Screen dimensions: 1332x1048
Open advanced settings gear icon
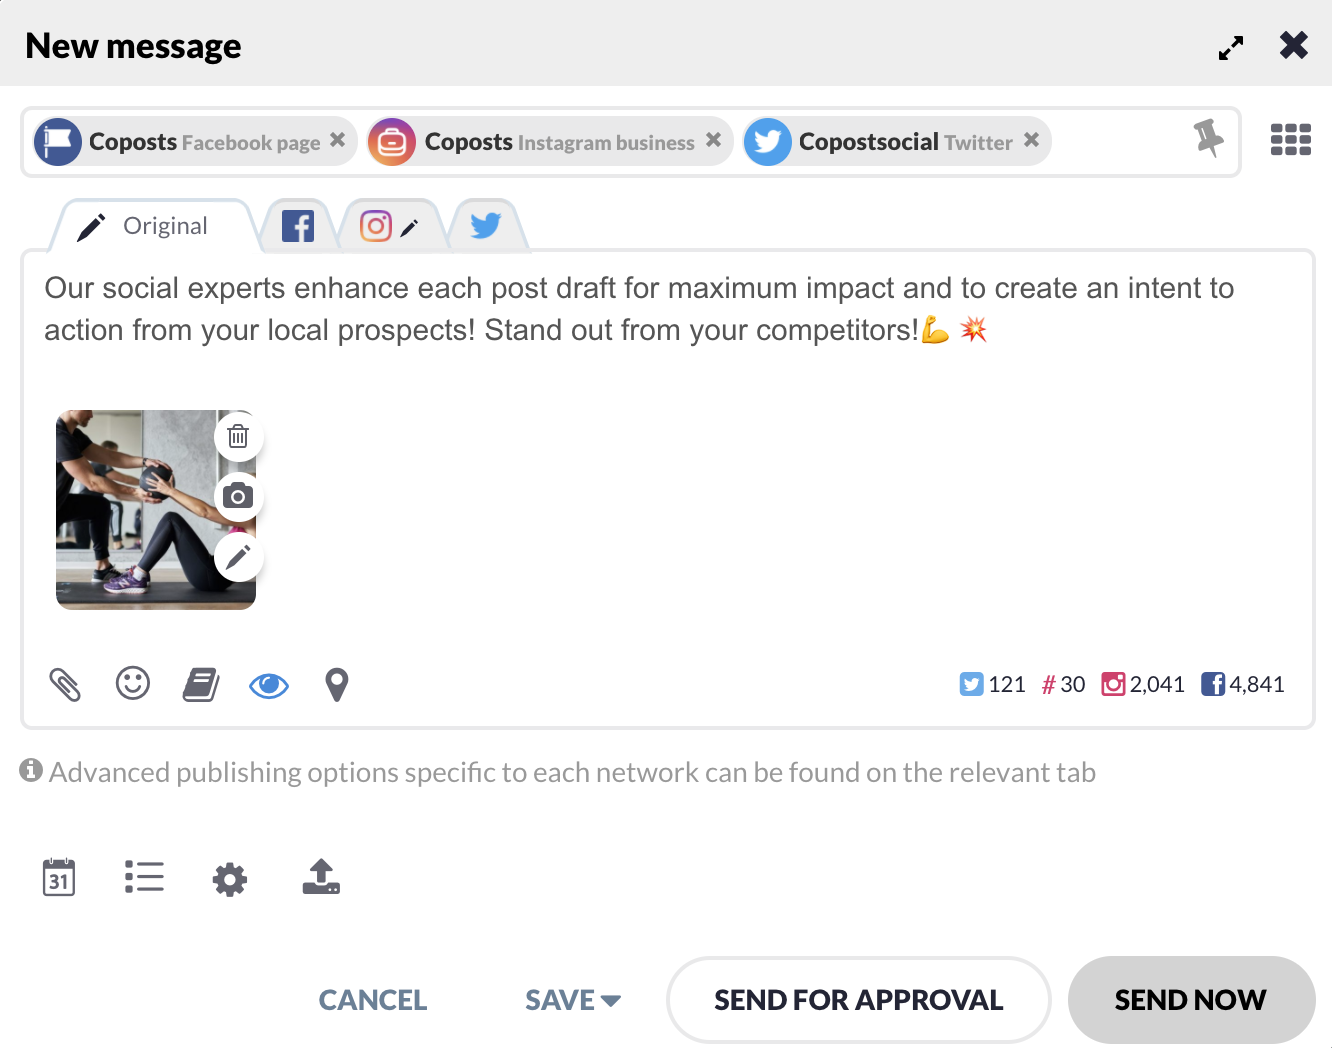pyautogui.click(x=230, y=879)
